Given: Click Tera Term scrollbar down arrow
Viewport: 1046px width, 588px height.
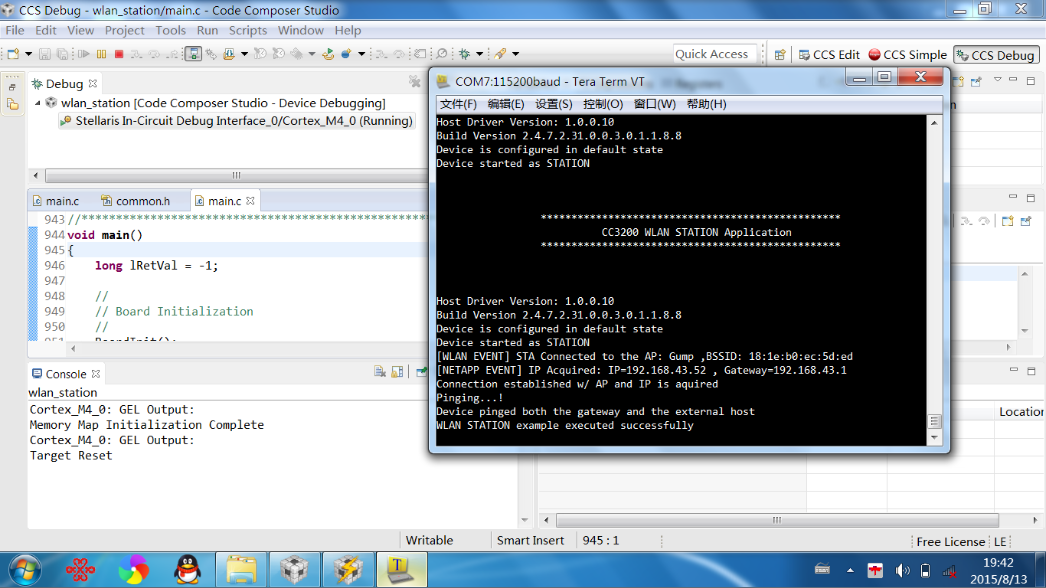Looking at the screenshot, I should (x=935, y=437).
